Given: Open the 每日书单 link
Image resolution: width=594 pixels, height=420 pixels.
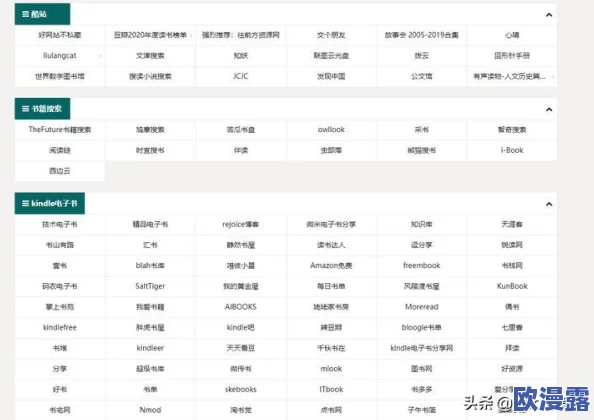Looking at the screenshot, I should [331, 286].
